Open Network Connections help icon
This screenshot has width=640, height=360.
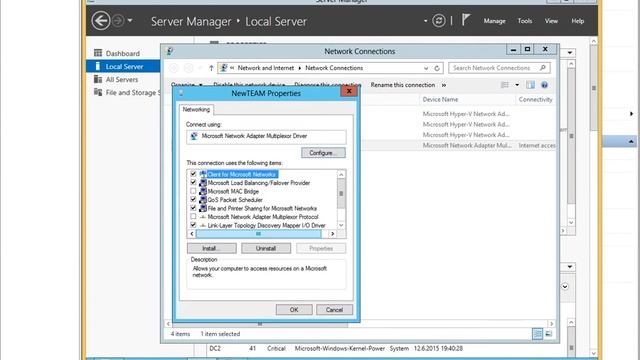pos(544,85)
